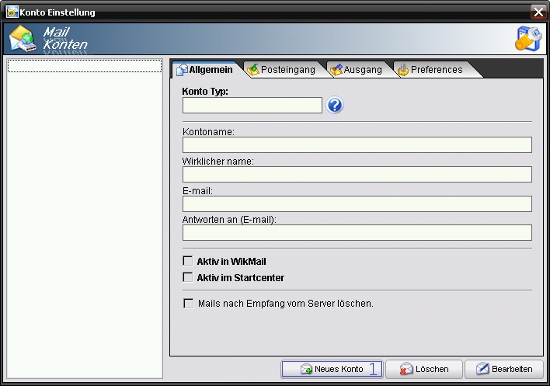Close the Konto Einstellung window
550x386 pixels.
coord(538,12)
